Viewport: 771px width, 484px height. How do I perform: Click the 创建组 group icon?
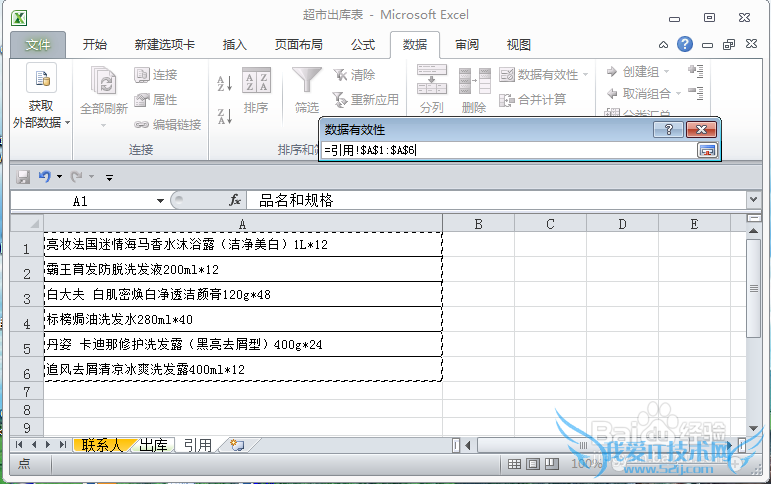point(612,72)
